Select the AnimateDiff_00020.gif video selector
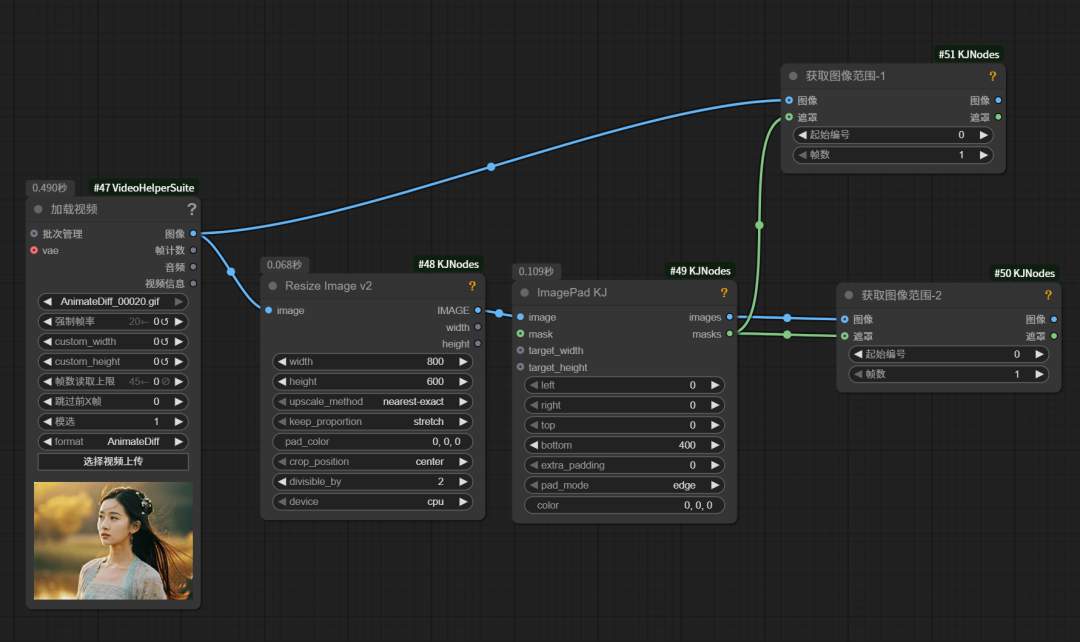Screen dimensions: 1080x642 pyautogui.click(x=113, y=302)
